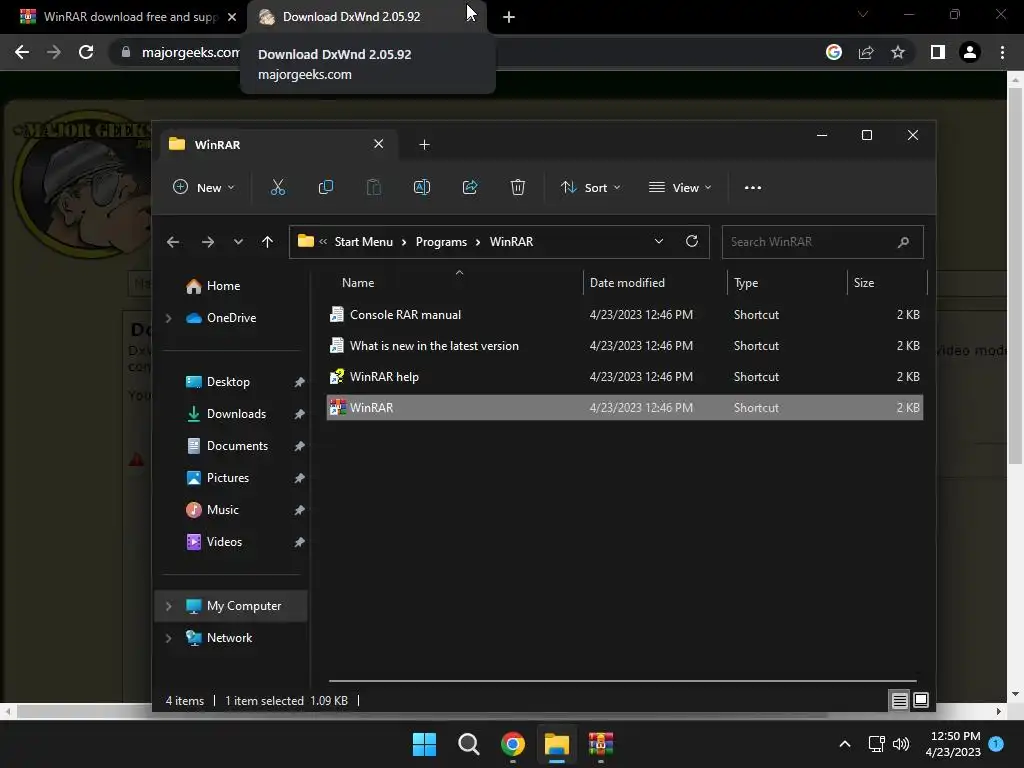Show hidden system tray icons
Screen dimensions: 1024x768
pos(844,744)
